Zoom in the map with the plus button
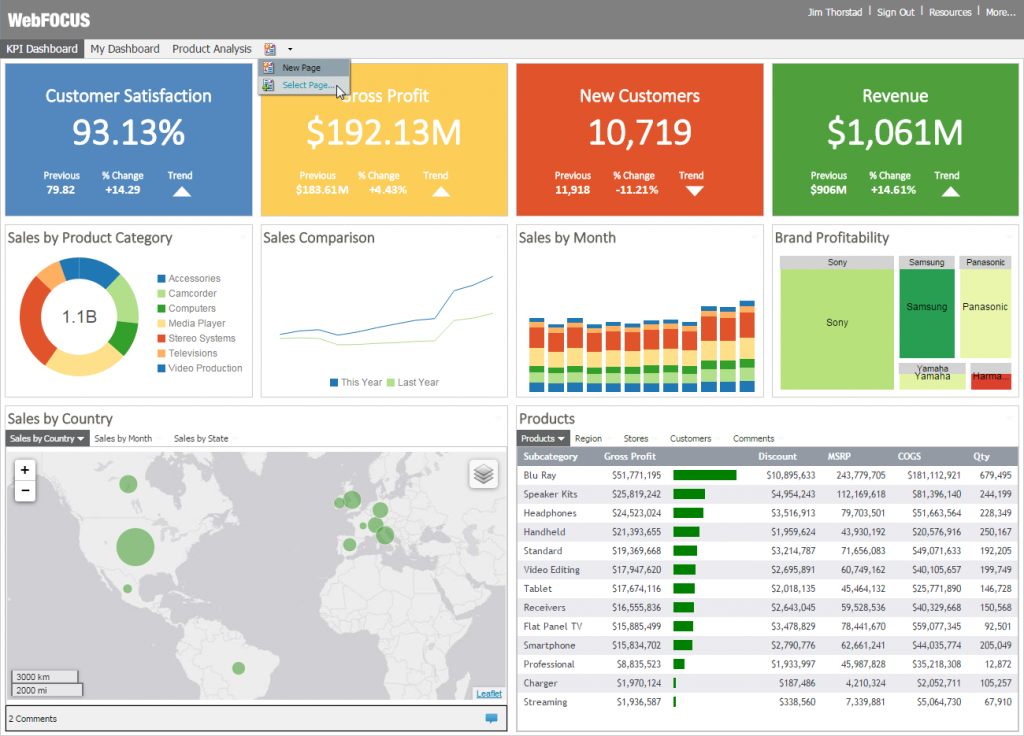This screenshot has width=1024, height=736. pos(25,470)
